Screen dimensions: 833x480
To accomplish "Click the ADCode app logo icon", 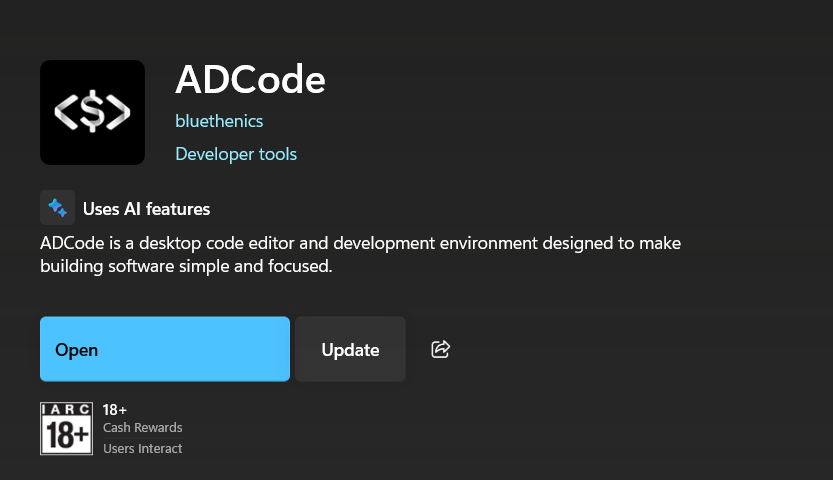I will click(92, 112).
